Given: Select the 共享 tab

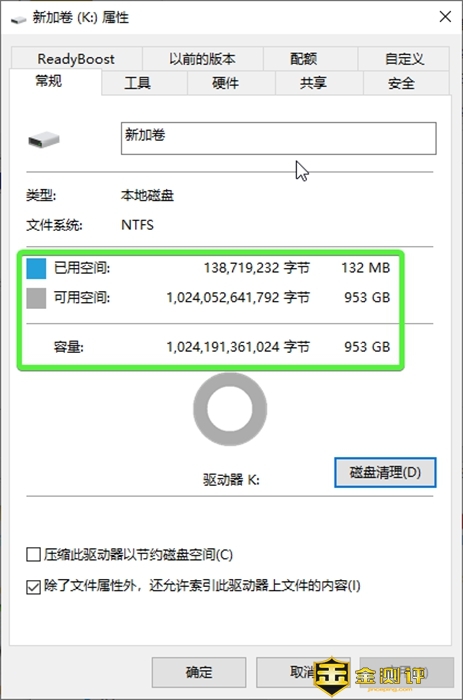Looking at the screenshot, I should pos(313,83).
